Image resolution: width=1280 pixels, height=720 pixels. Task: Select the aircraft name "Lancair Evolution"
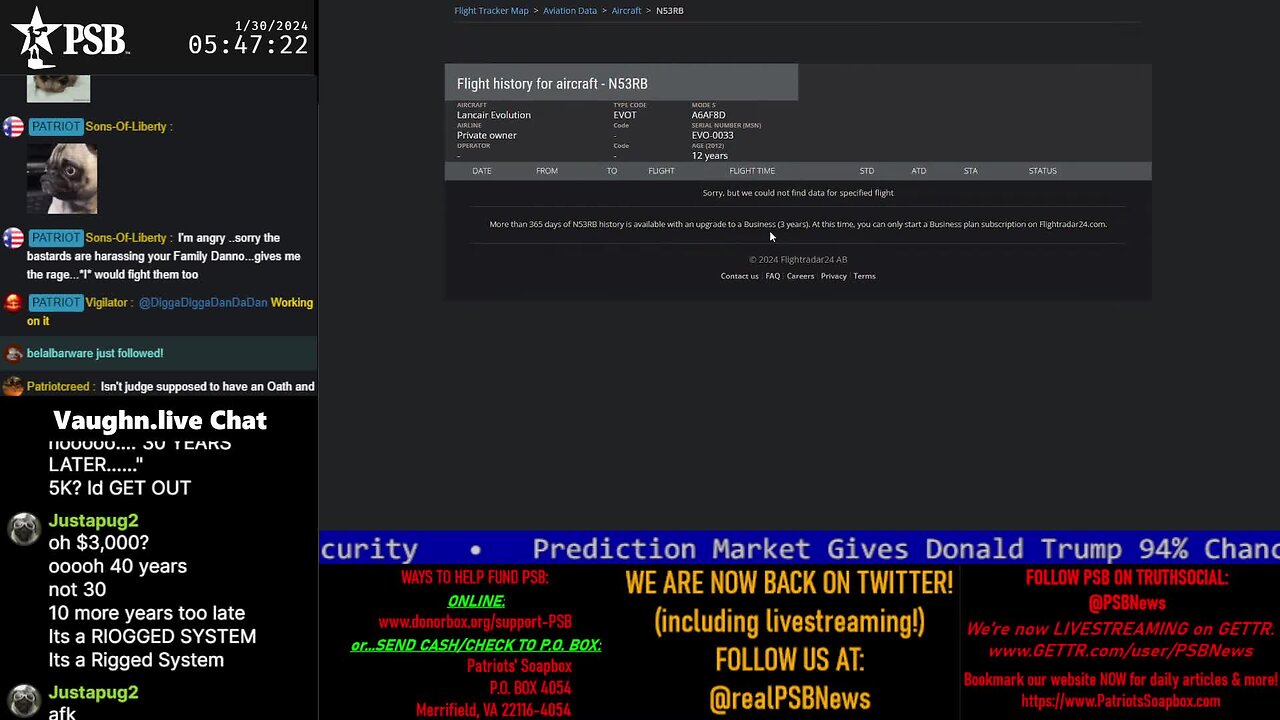pyautogui.click(x=494, y=115)
